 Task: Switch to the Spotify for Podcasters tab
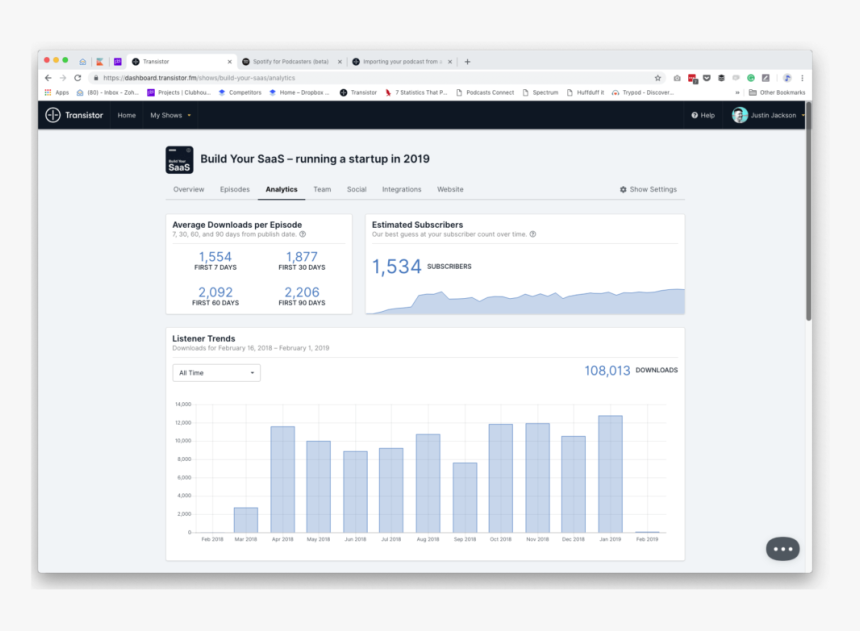click(x=291, y=61)
